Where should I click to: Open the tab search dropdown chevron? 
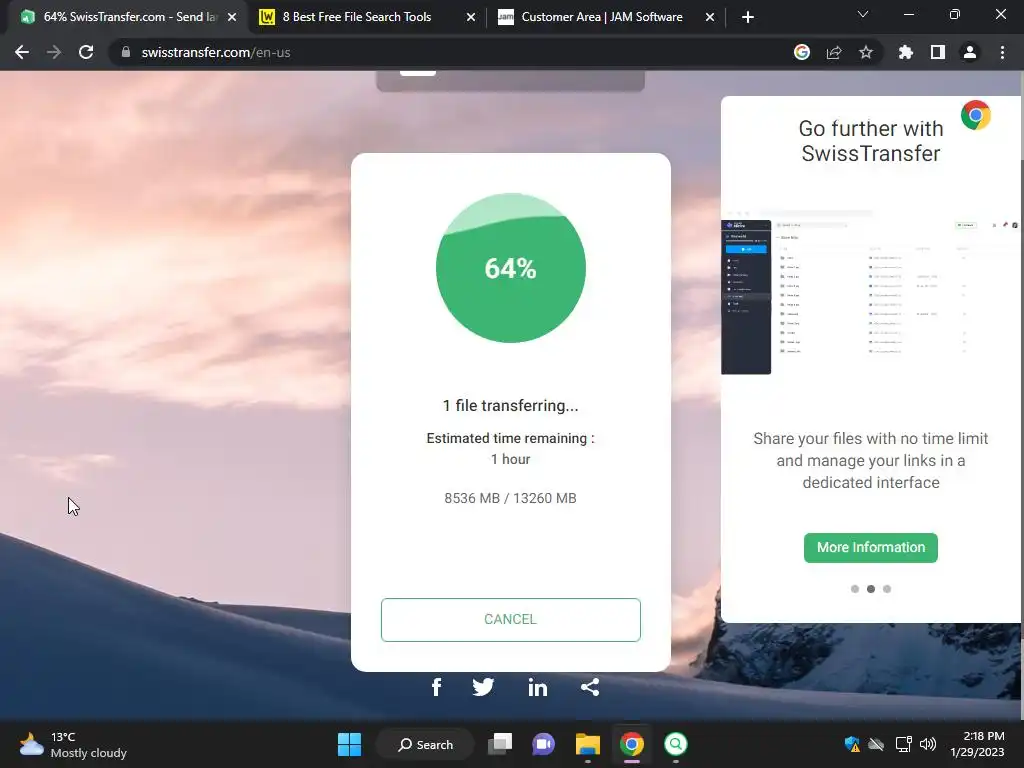click(863, 14)
